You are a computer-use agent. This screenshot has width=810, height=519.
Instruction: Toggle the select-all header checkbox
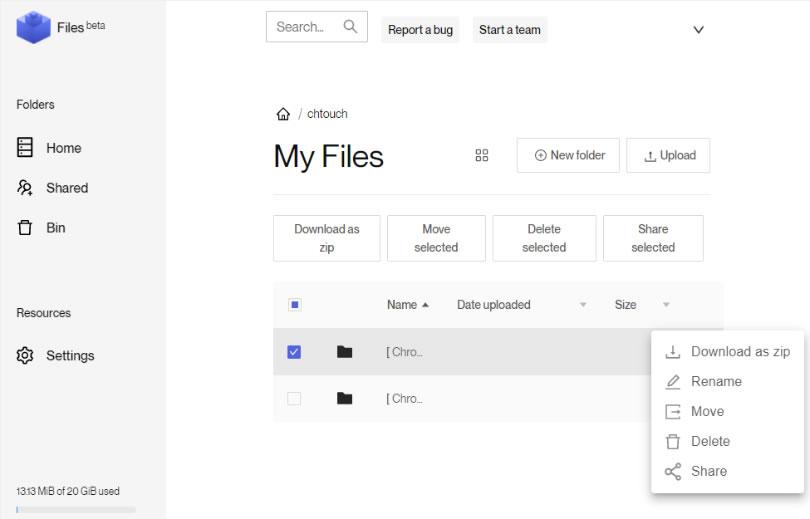[294, 305]
